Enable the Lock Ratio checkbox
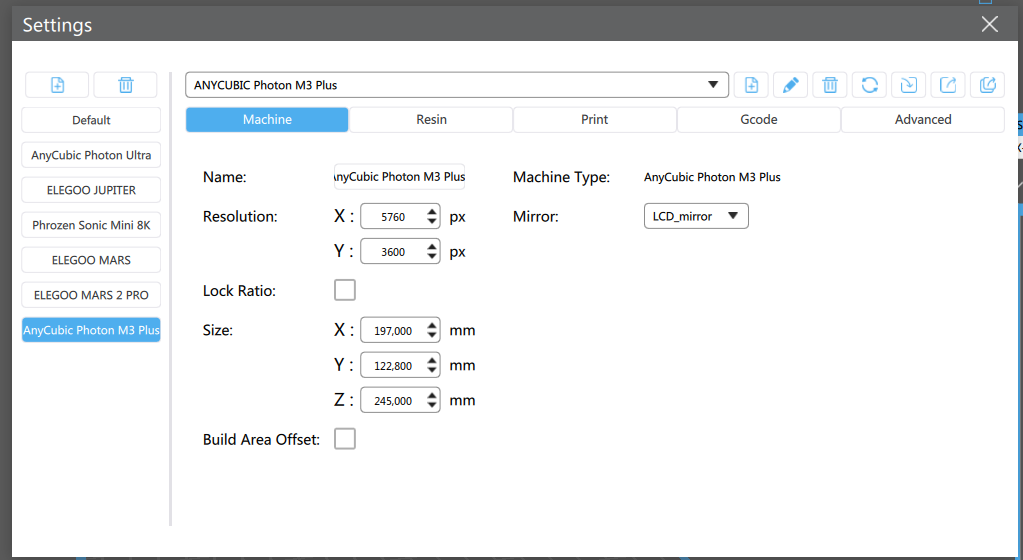Screen dimensions: 1023x560 (x=345, y=290)
